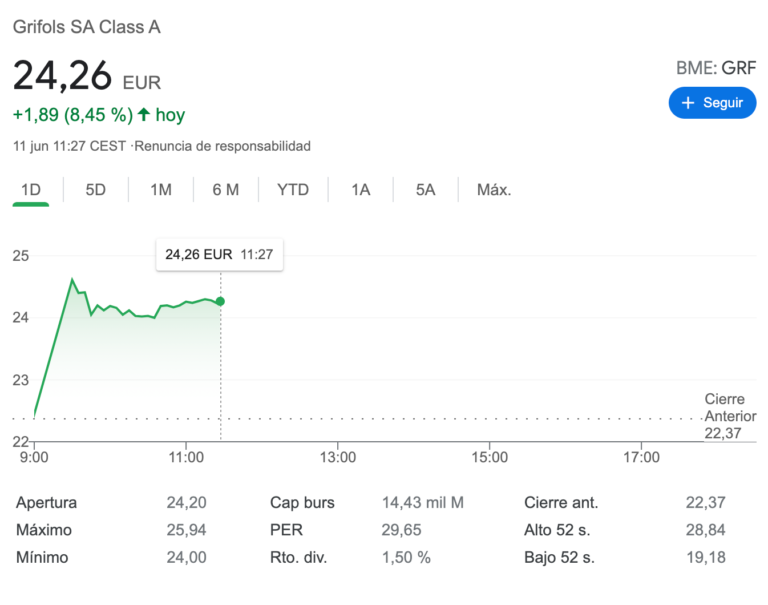Follow the stock with Seguir button
This screenshot has width=768, height=605.
[x=712, y=103]
